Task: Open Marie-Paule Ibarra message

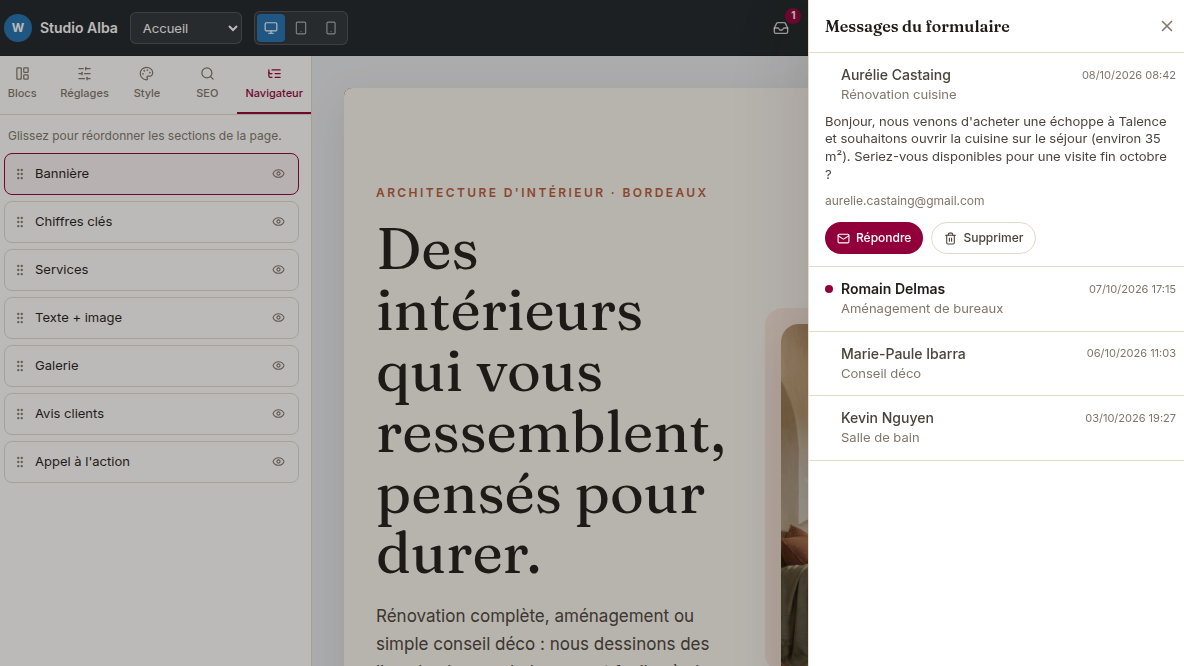Action: coord(996,363)
